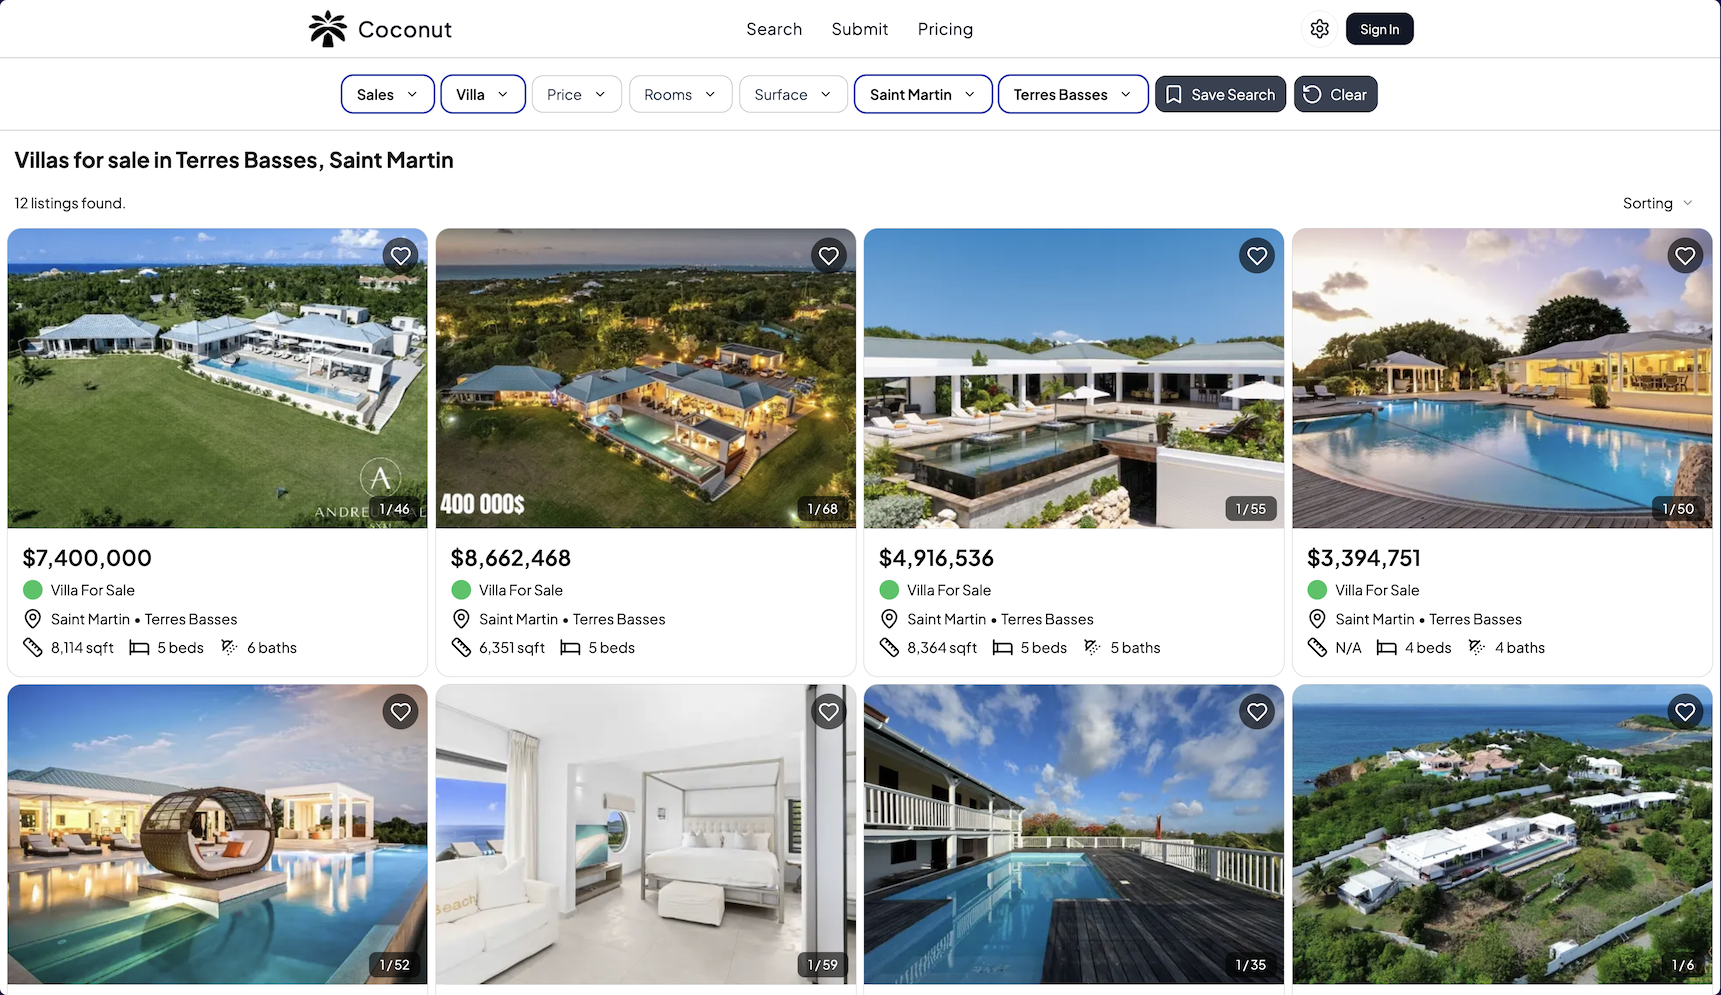Open the Rooms filter dropdown

pos(680,94)
